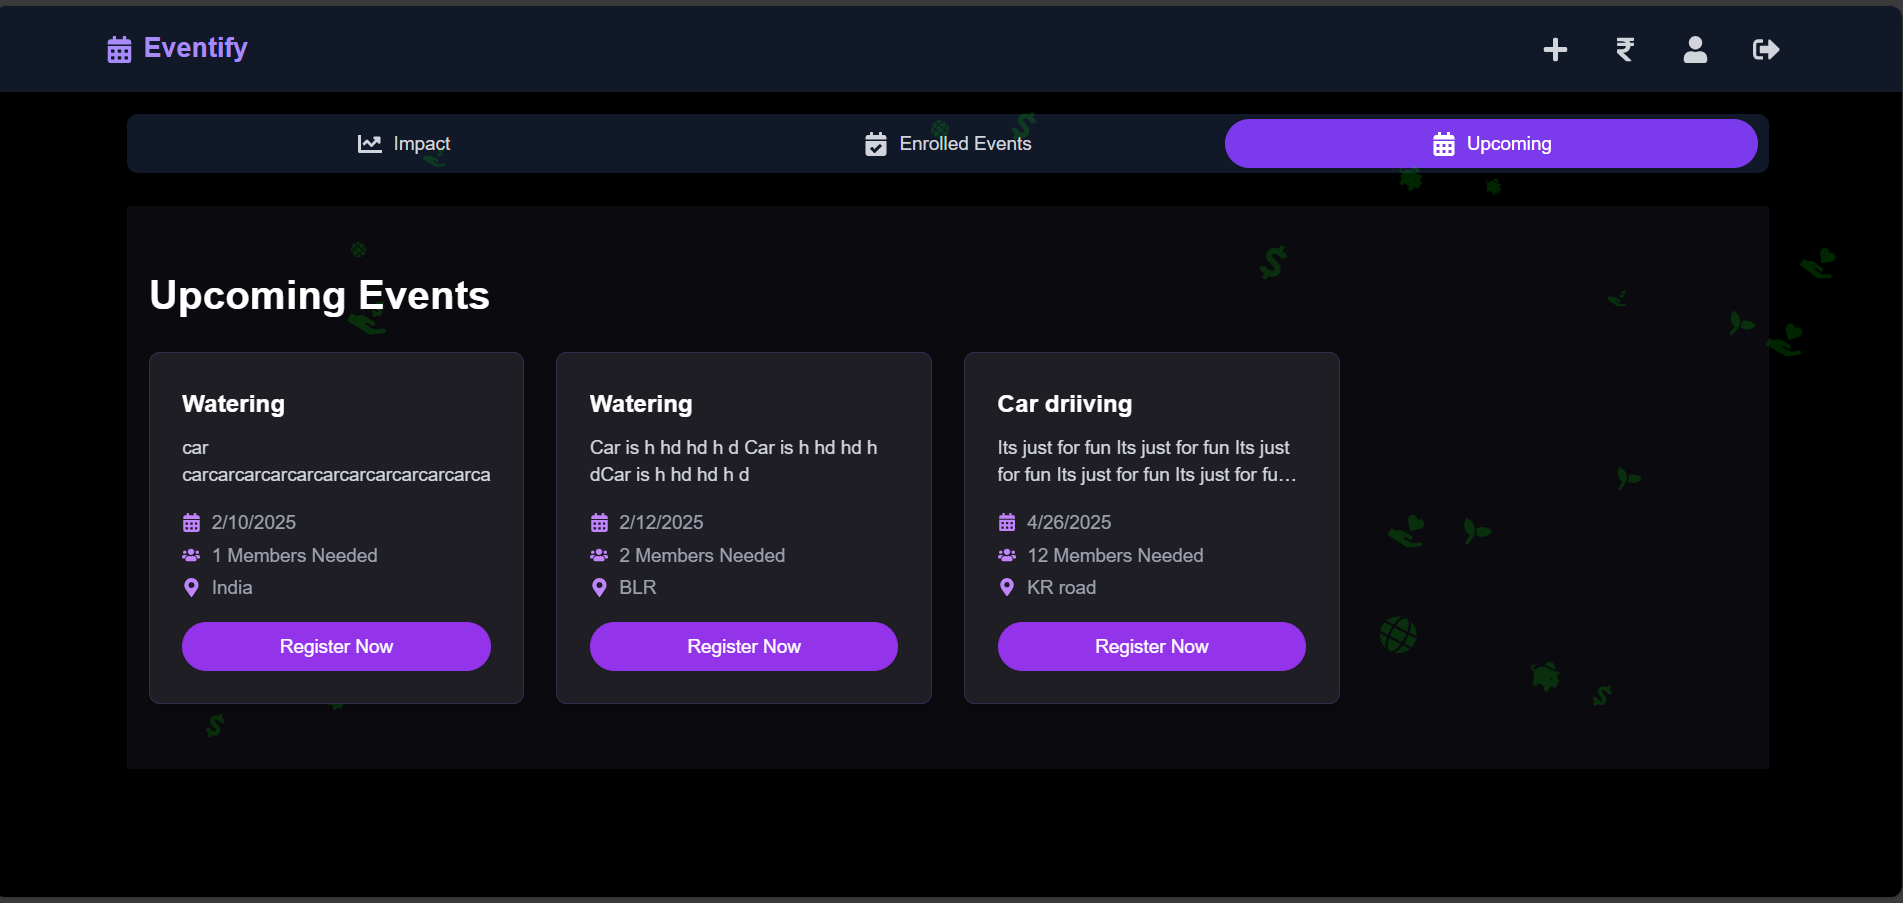Register Now for BLR Watering event

coord(744,647)
